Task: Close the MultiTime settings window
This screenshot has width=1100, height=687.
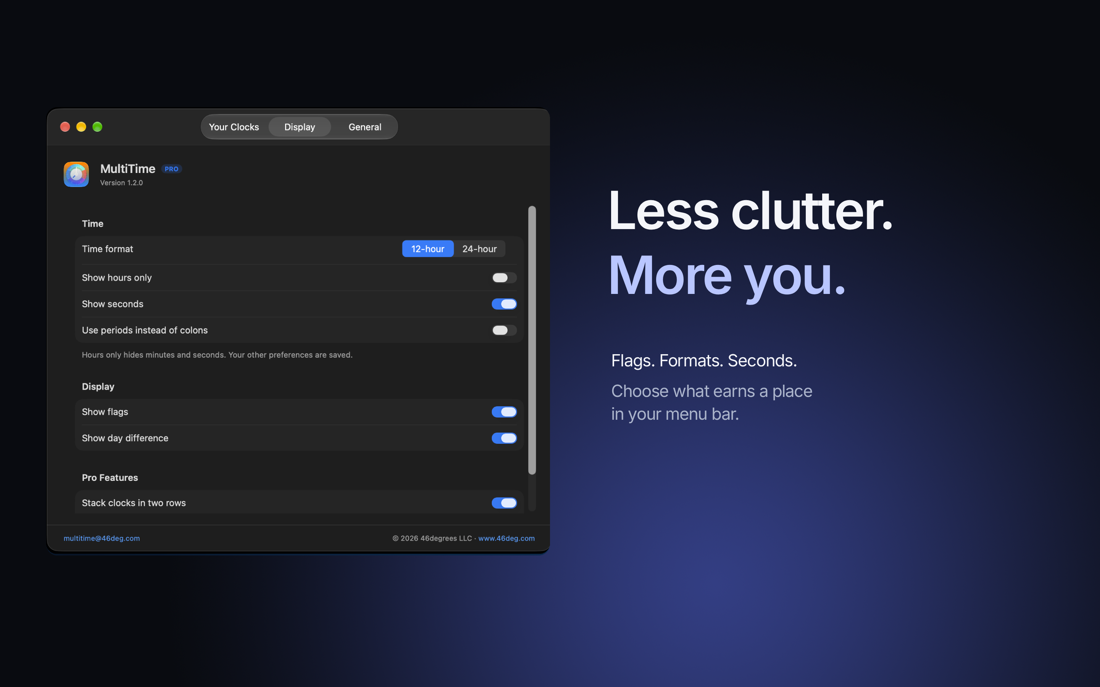Action: 65,127
